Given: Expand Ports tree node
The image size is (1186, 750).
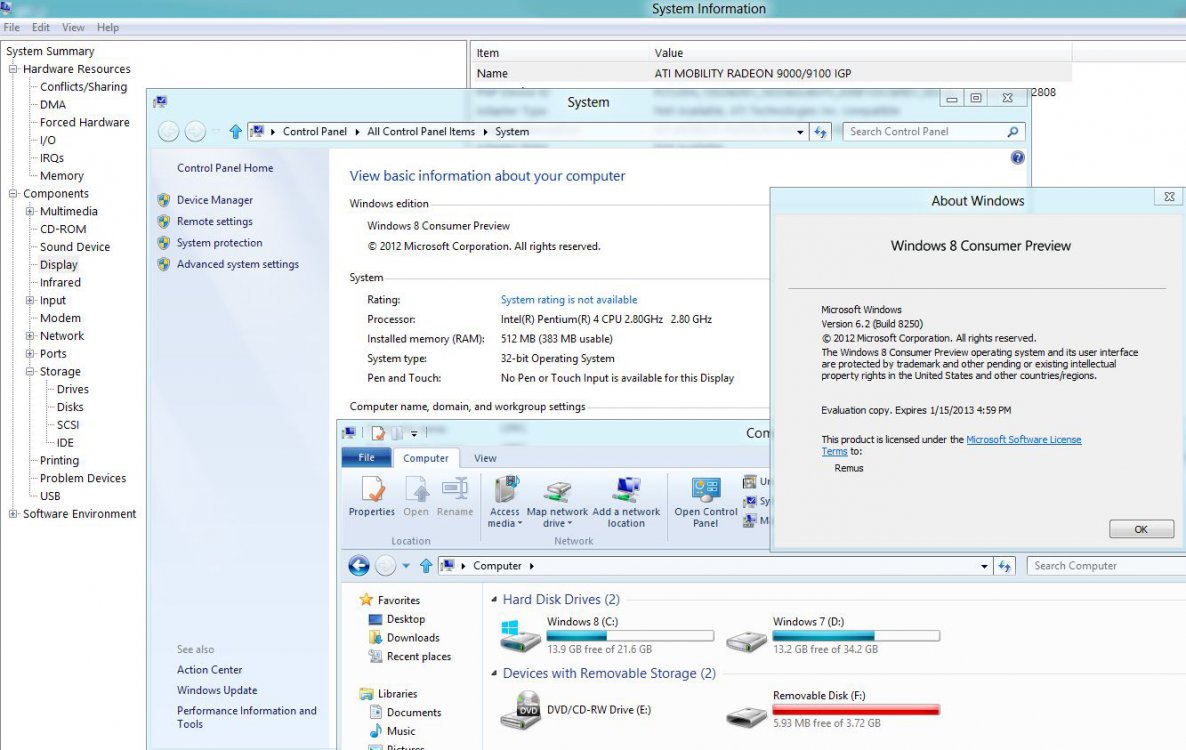Looking at the screenshot, I should click(x=30, y=353).
